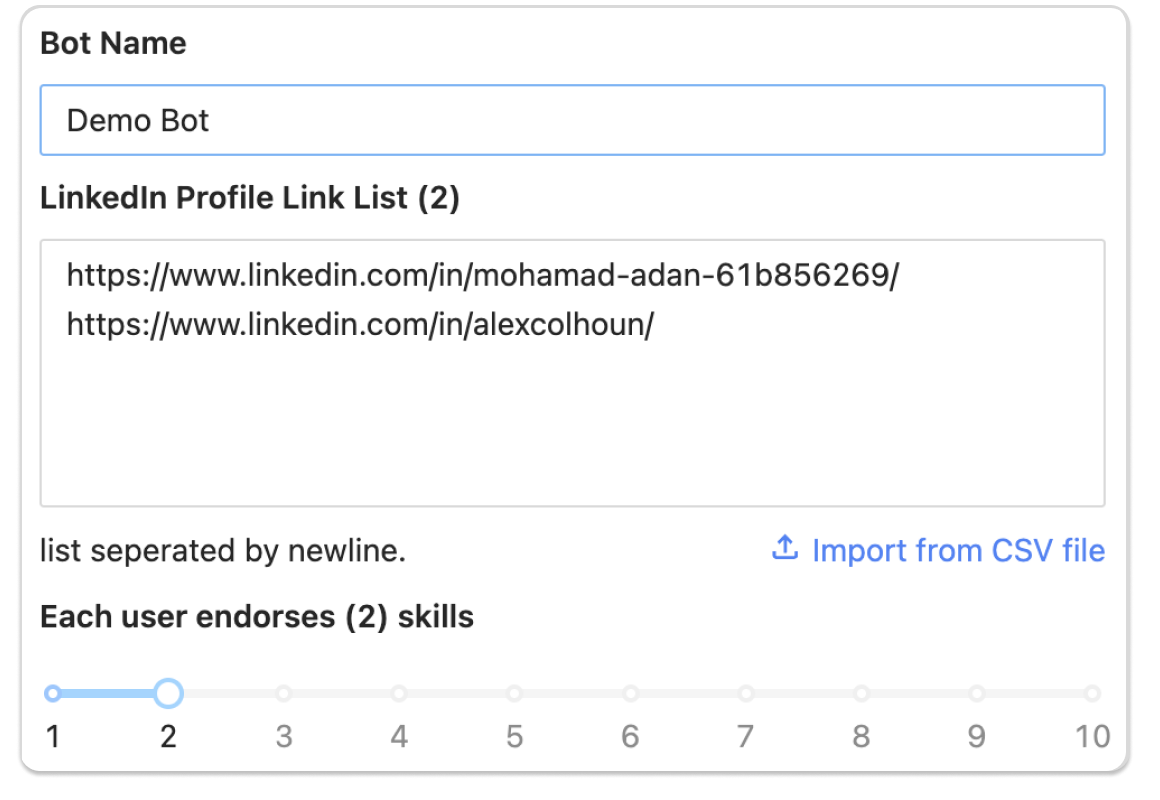Select the mohamad-adan LinkedIn URL line
Image resolution: width=1160 pixels, height=800 pixels.
(x=483, y=276)
